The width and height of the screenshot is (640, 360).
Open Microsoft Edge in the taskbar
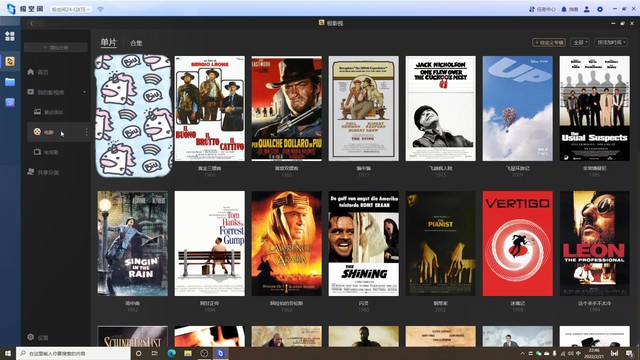pos(171,353)
